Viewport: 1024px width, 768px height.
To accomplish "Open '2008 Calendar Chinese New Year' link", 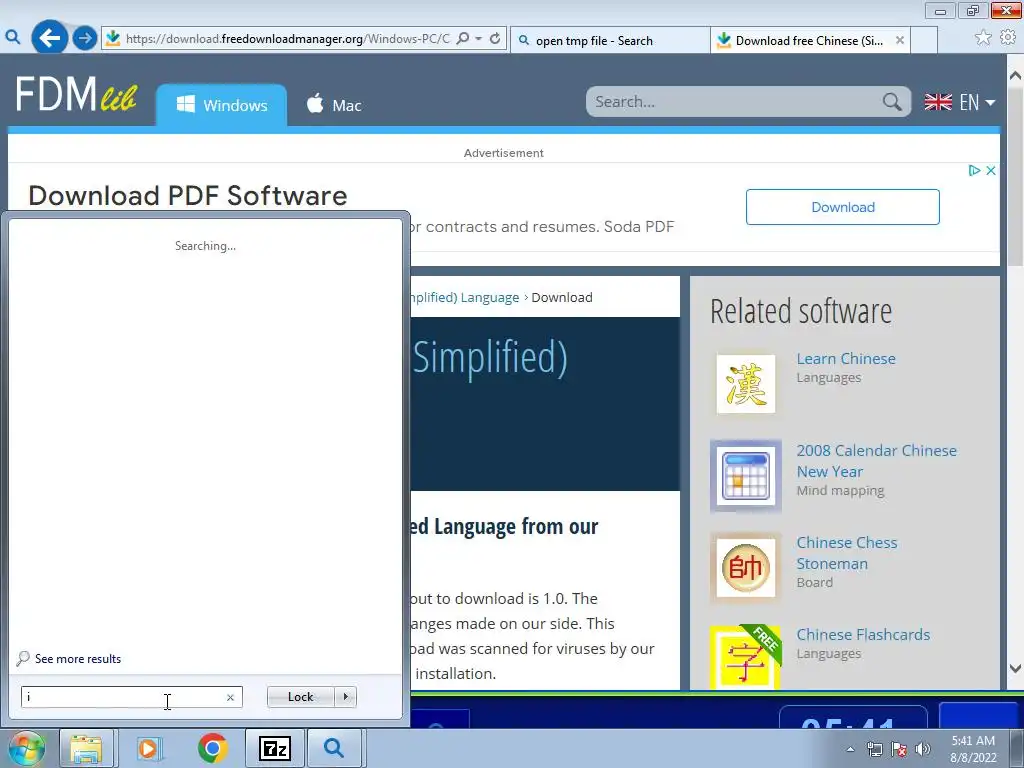I will (876, 461).
